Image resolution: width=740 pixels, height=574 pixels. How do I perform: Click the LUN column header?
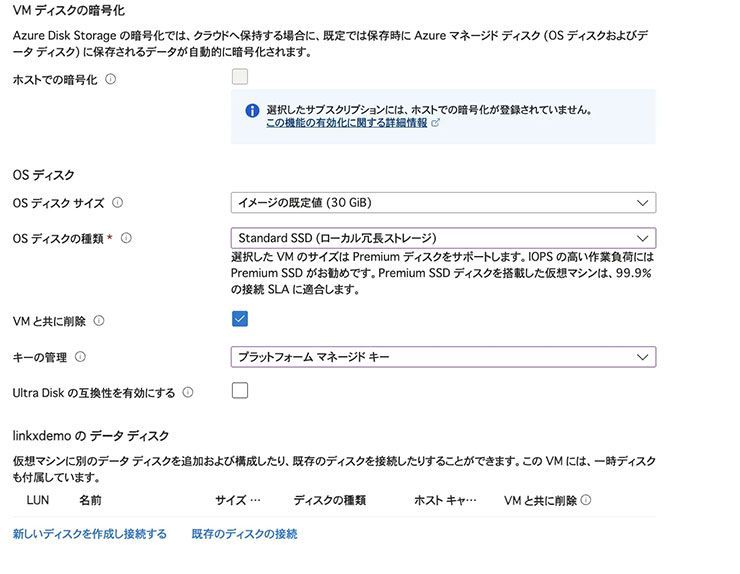tap(38, 500)
